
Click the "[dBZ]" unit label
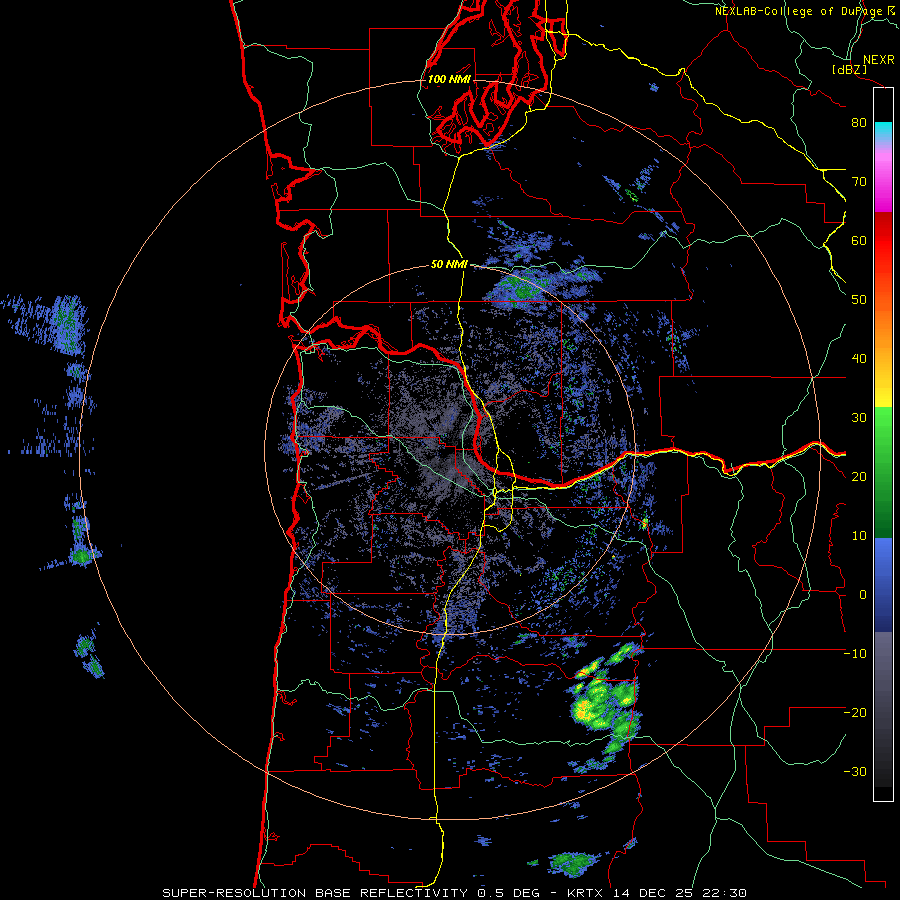click(849, 70)
